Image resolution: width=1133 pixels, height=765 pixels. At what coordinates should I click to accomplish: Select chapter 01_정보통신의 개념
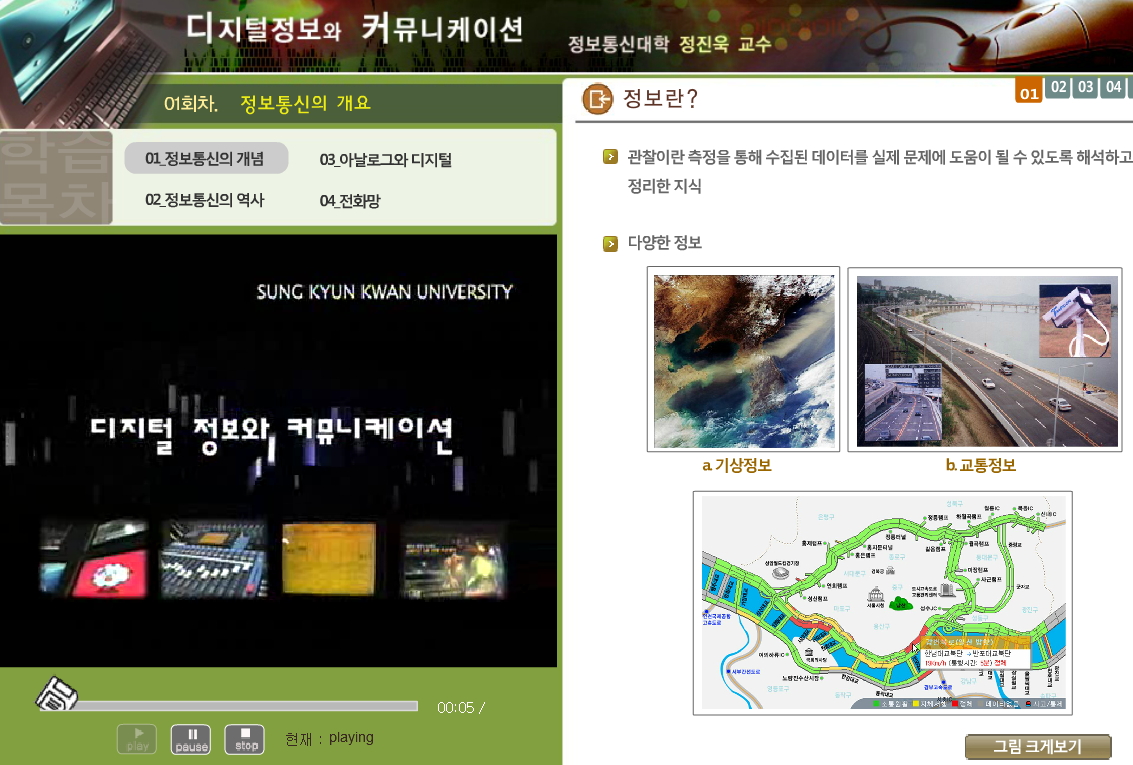pyautogui.click(x=205, y=158)
